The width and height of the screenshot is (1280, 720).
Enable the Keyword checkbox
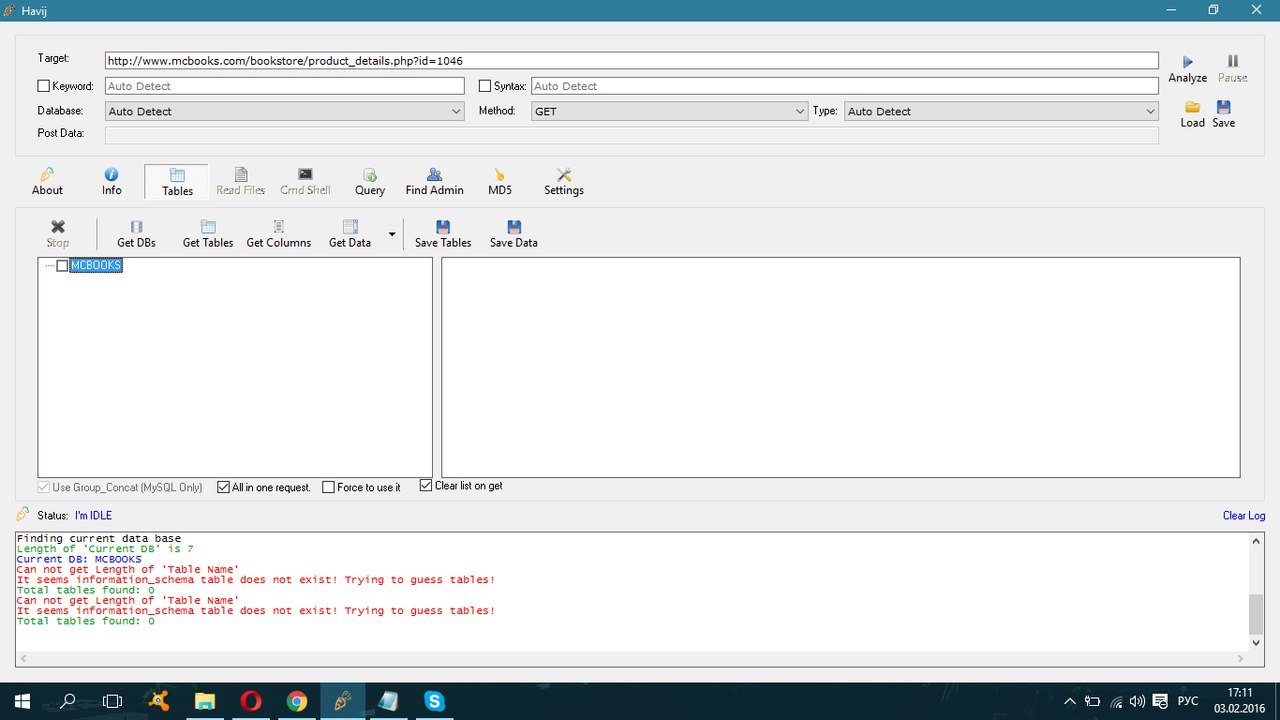tap(43, 86)
